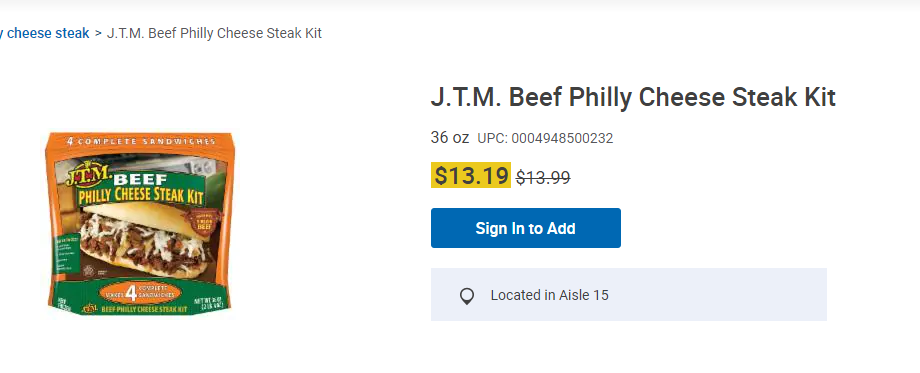Viewport: 920px width, 373px height.
Task: Select the product title heading text
Action: point(633,97)
